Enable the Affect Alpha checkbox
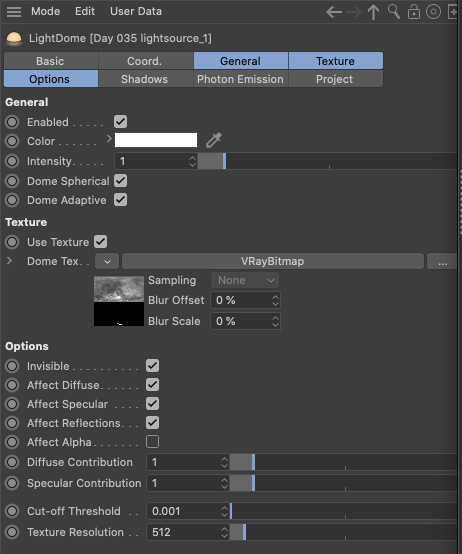Image resolution: width=462 pixels, height=554 pixels. click(153, 442)
